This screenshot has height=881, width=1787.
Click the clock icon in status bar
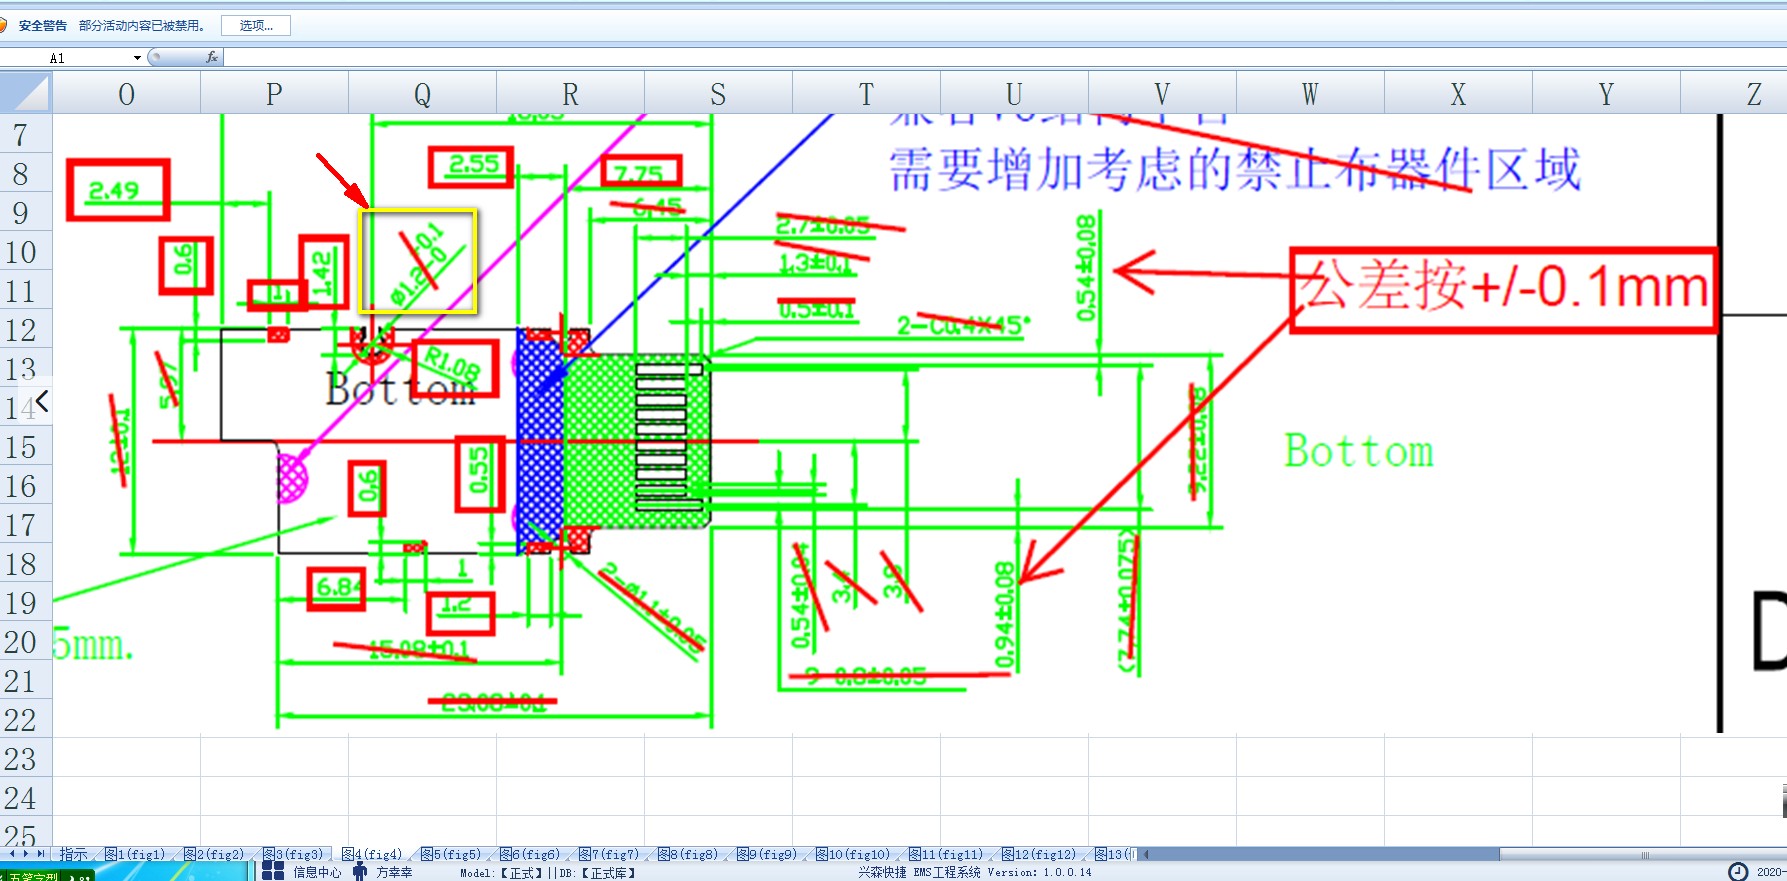(x=1739, y=872)
